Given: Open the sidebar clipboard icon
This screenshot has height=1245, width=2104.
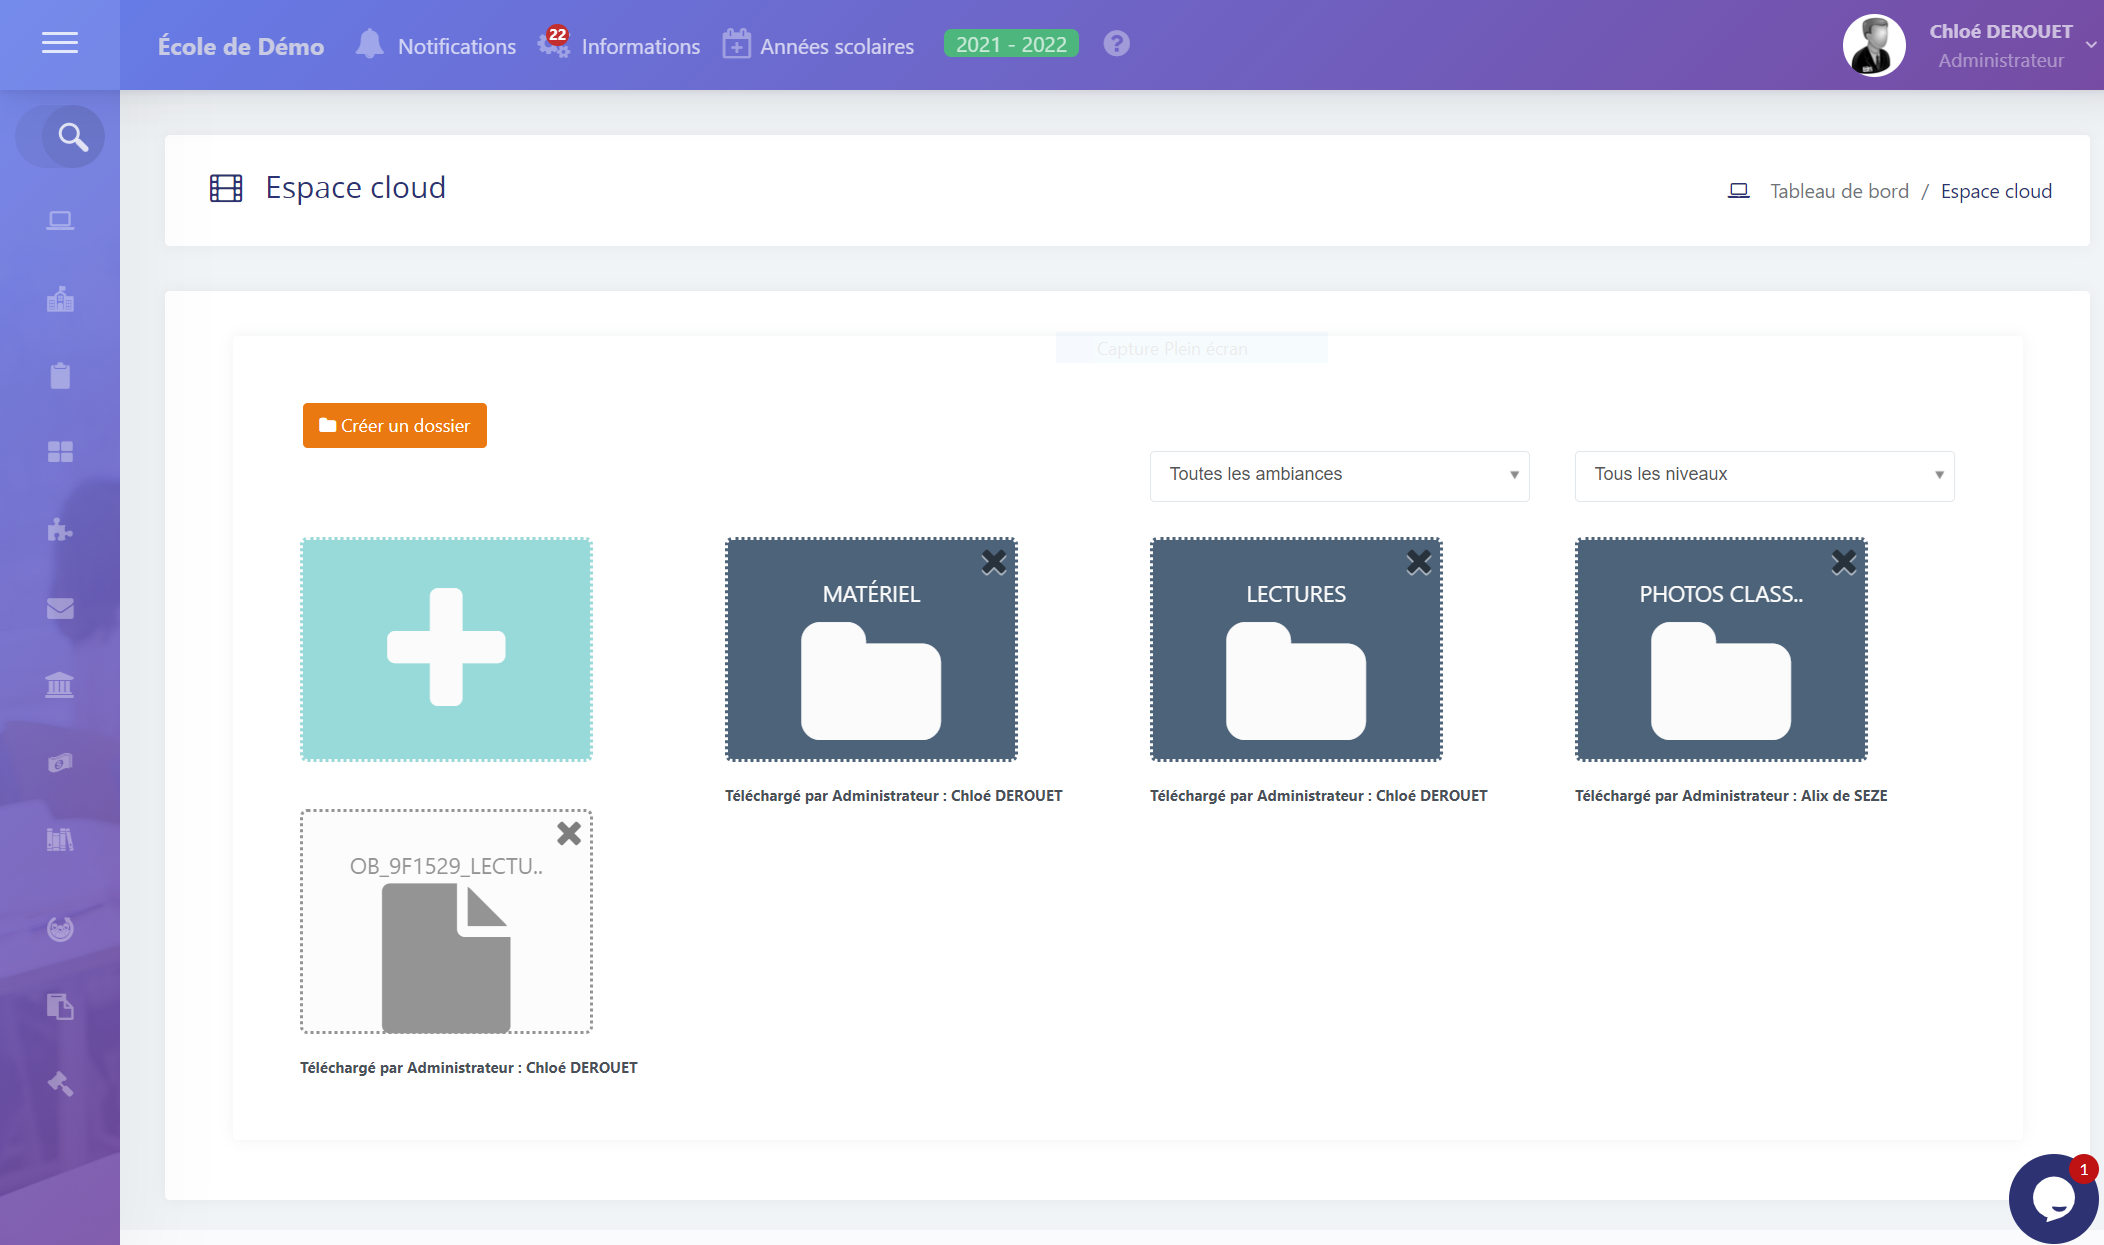Looking at the screenshot, I should pyautogui.click(x=60, y=376).
